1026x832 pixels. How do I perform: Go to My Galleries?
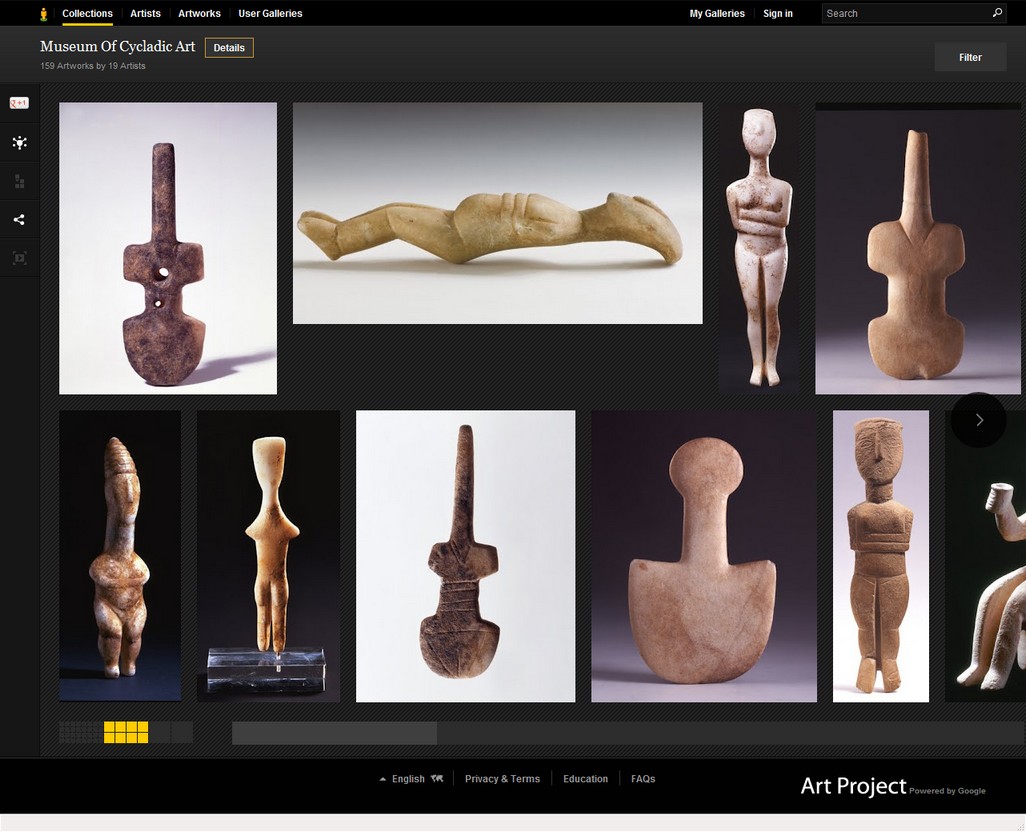(x=717, y=13)
